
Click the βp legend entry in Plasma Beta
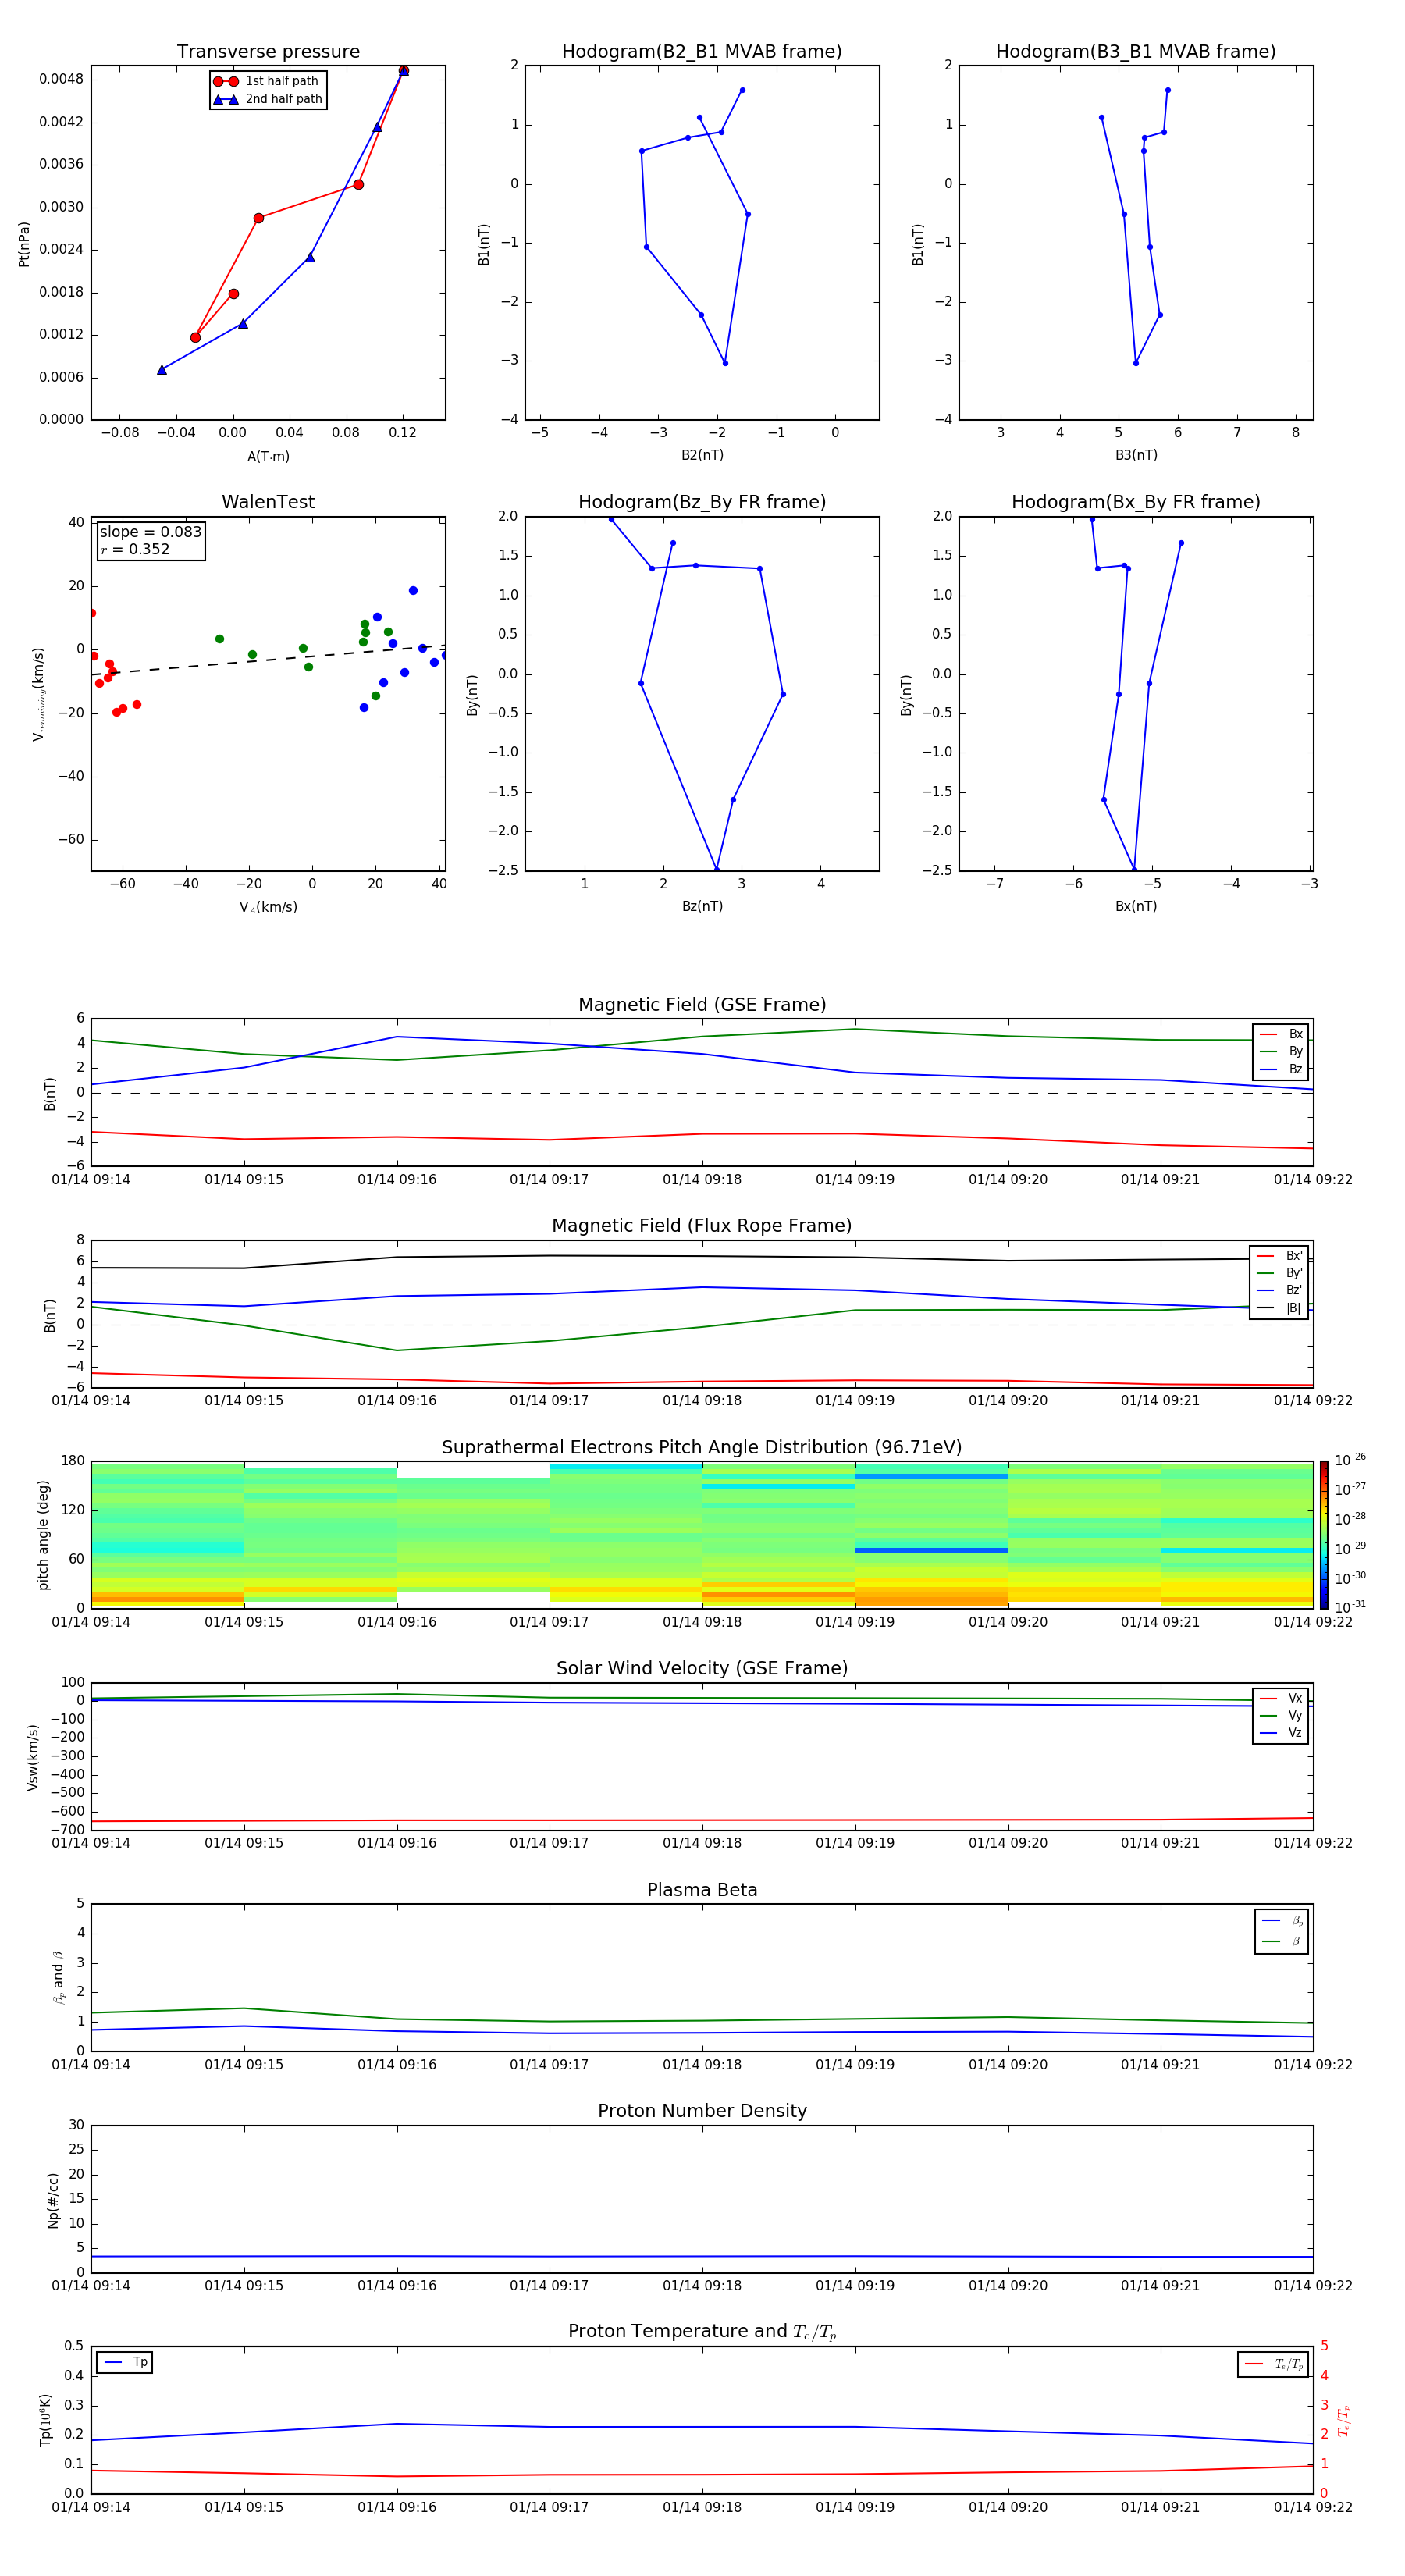coord(1282,1921)
